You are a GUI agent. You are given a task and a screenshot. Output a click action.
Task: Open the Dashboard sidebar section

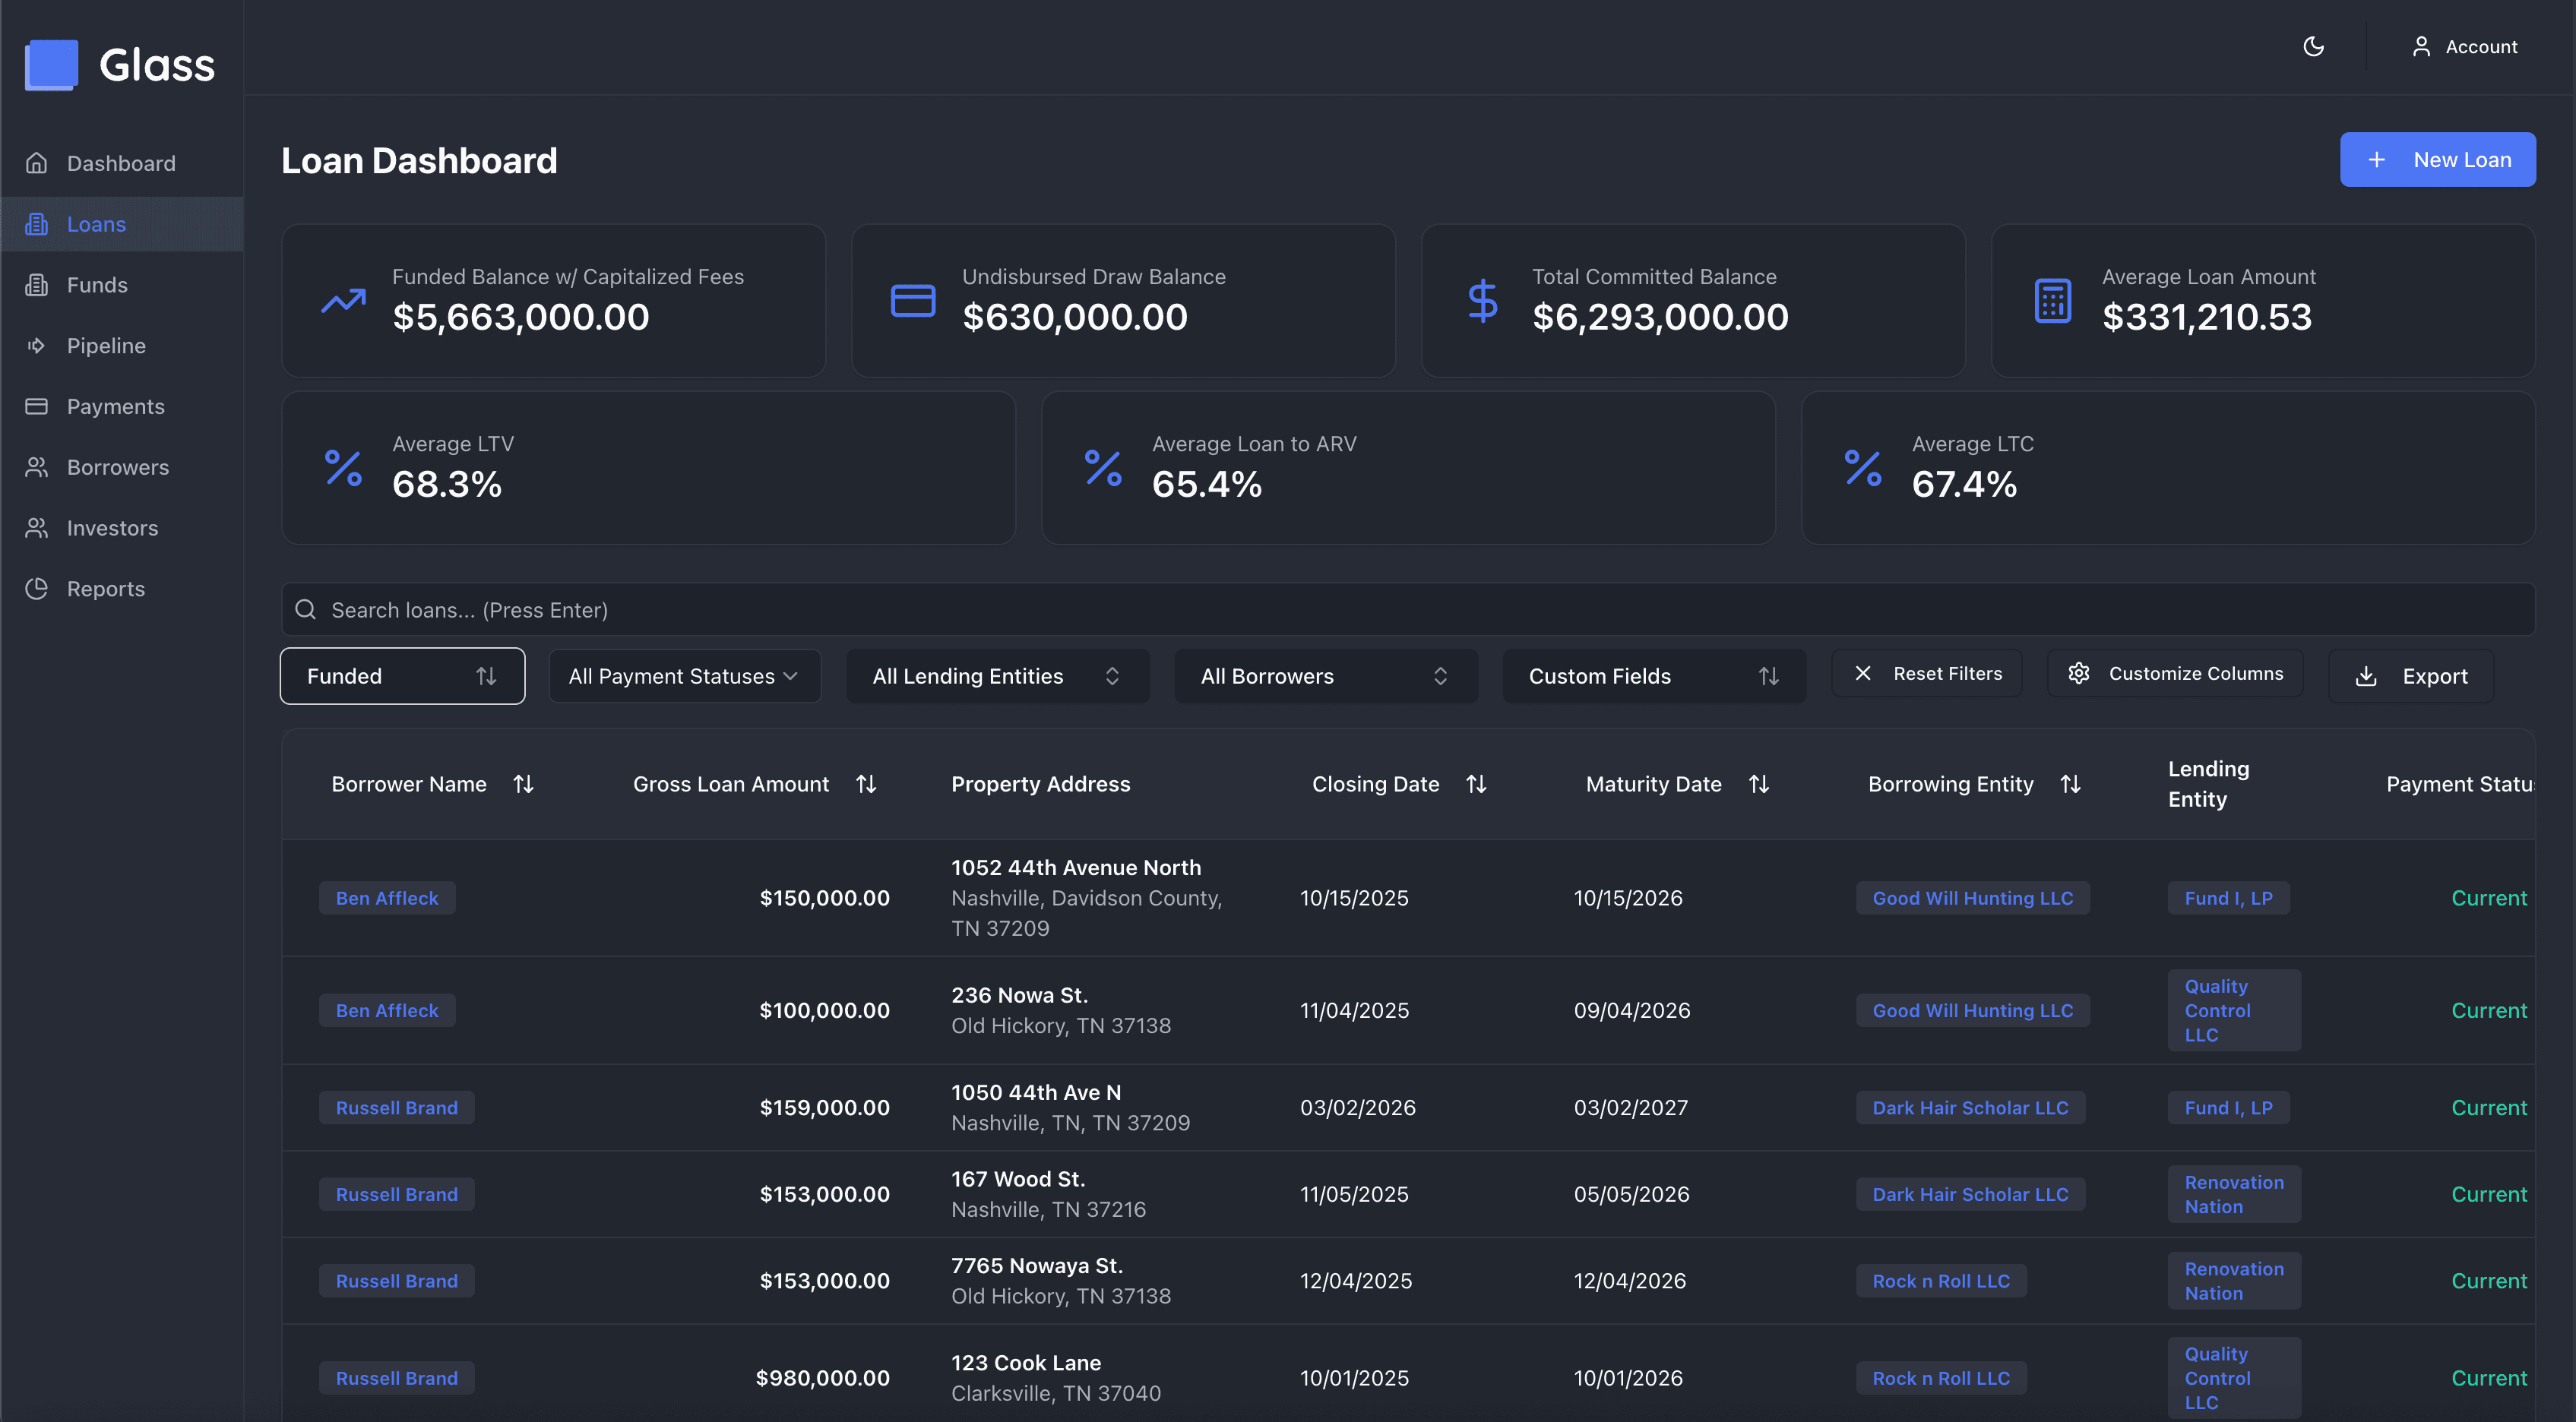click(120, 163)
